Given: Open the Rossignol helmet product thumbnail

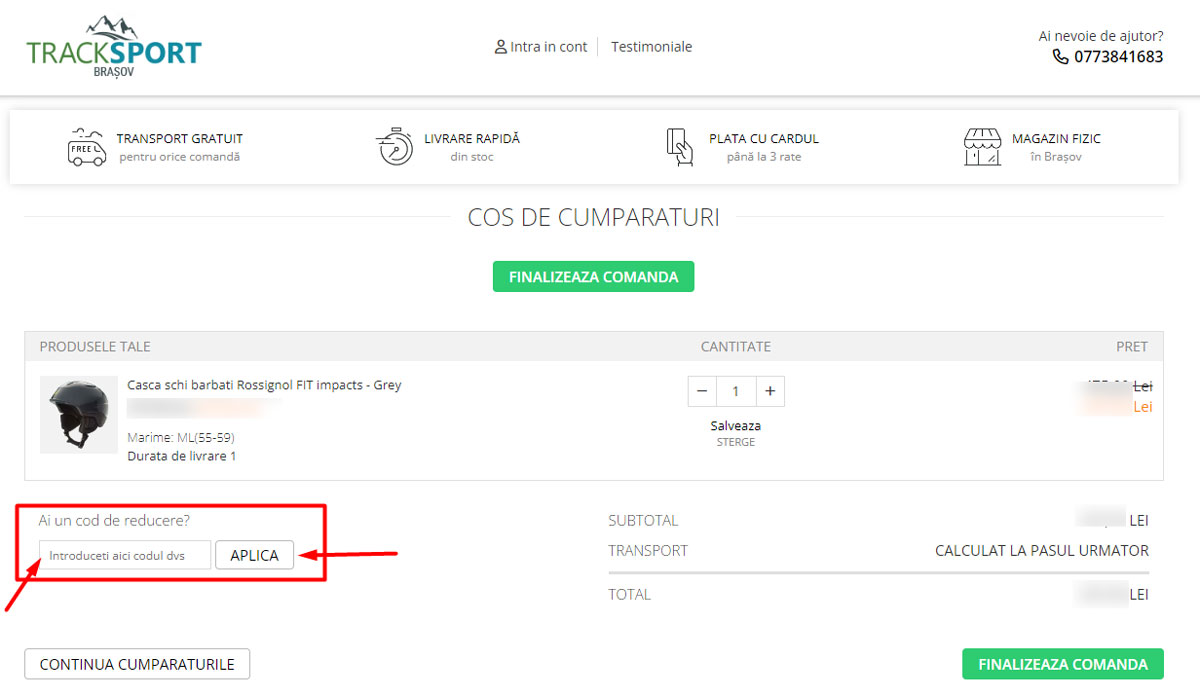Looking at the screenshot, I should [79, 415].
